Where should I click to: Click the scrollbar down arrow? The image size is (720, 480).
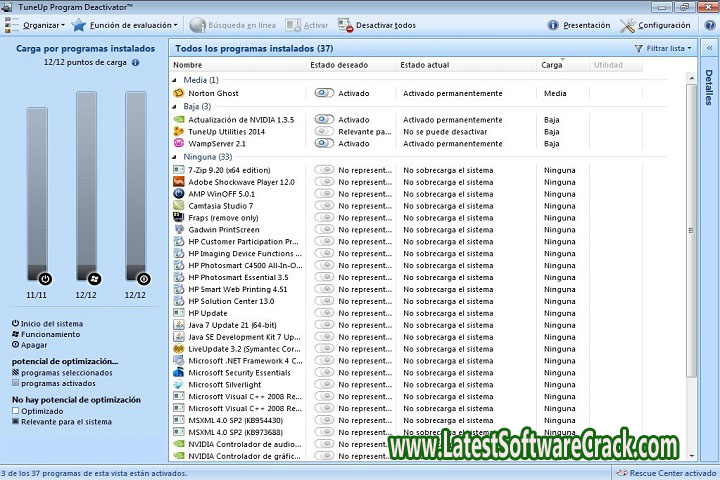click(x=692, y=456)
